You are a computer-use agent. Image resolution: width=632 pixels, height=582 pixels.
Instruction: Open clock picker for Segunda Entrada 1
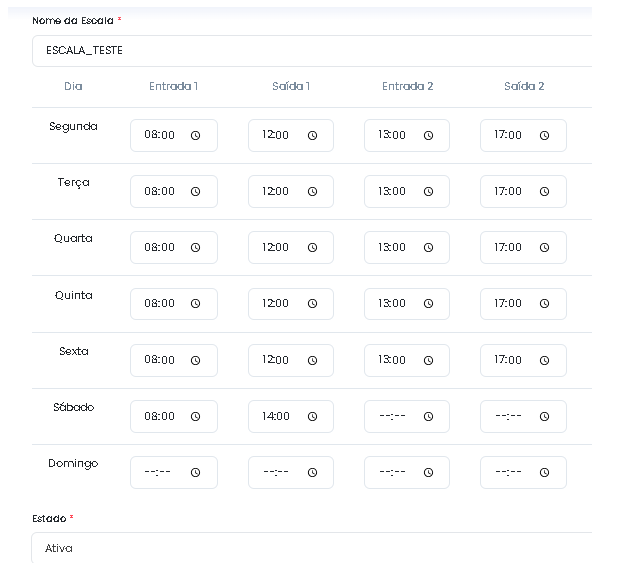coord(195,135)
